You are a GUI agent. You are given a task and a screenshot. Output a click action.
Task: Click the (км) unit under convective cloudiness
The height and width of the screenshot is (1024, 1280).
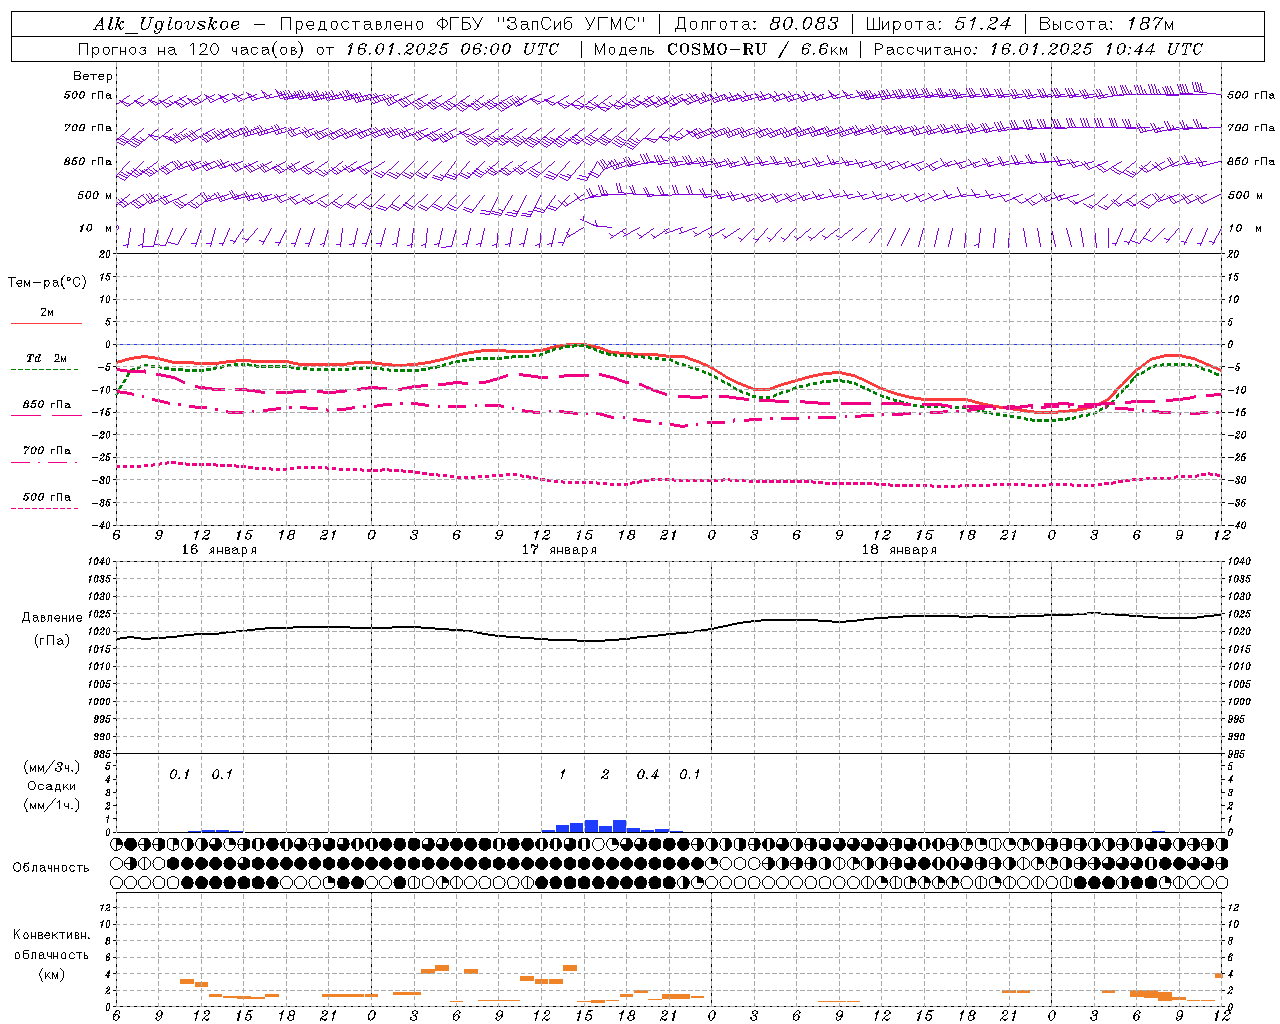[x=52, y=973]
